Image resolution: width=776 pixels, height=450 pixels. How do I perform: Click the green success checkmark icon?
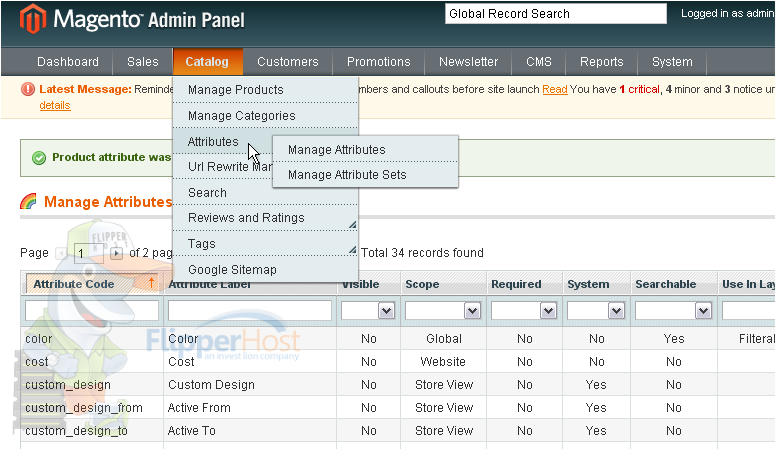(39, 158)
